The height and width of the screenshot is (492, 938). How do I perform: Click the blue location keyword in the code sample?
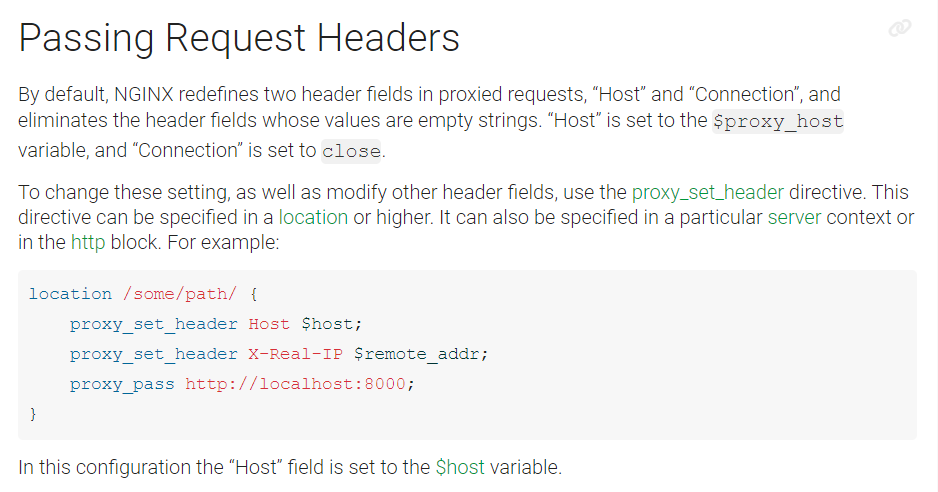coord(70,294)
